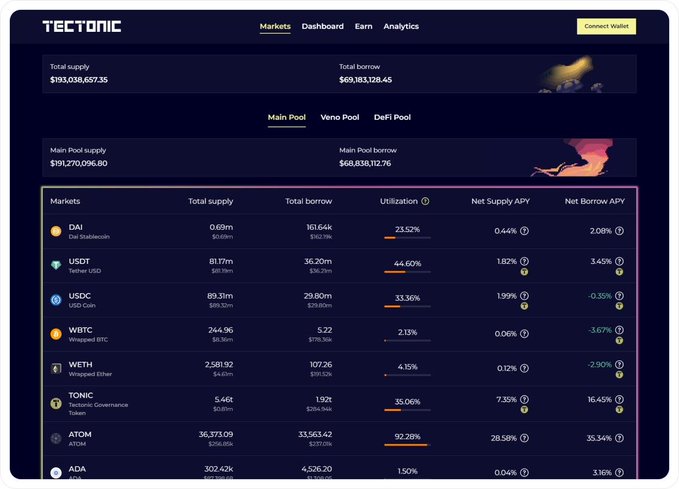Image resolution: width=679 pixels, height=489 pixels.
Task: Click TONIC reward badge under USDT borrow APY
Action: pos(620,272)
